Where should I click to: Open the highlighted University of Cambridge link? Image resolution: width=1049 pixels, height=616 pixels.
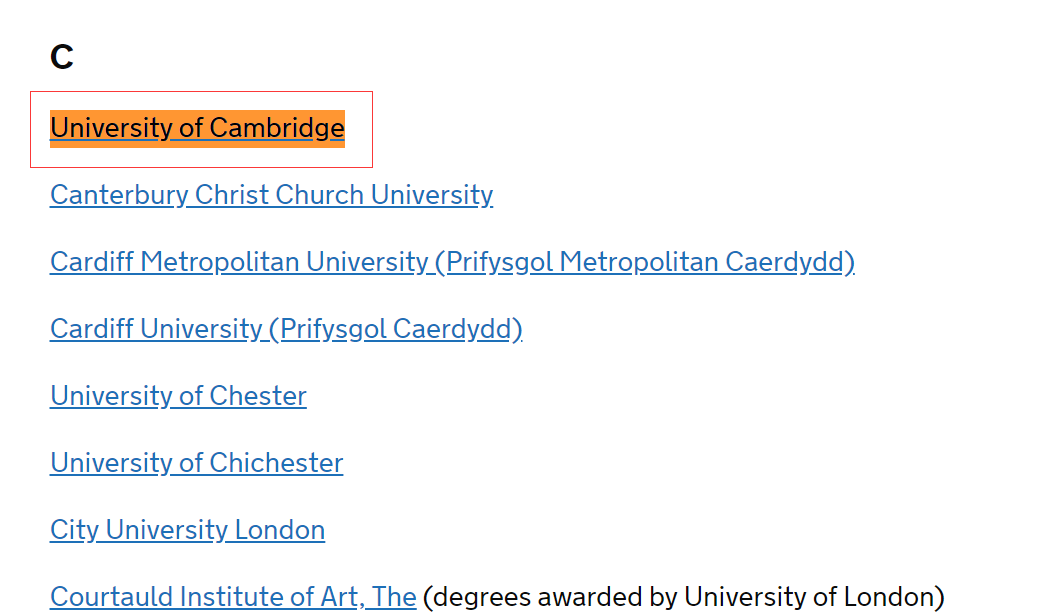click(x=197, y=128)
